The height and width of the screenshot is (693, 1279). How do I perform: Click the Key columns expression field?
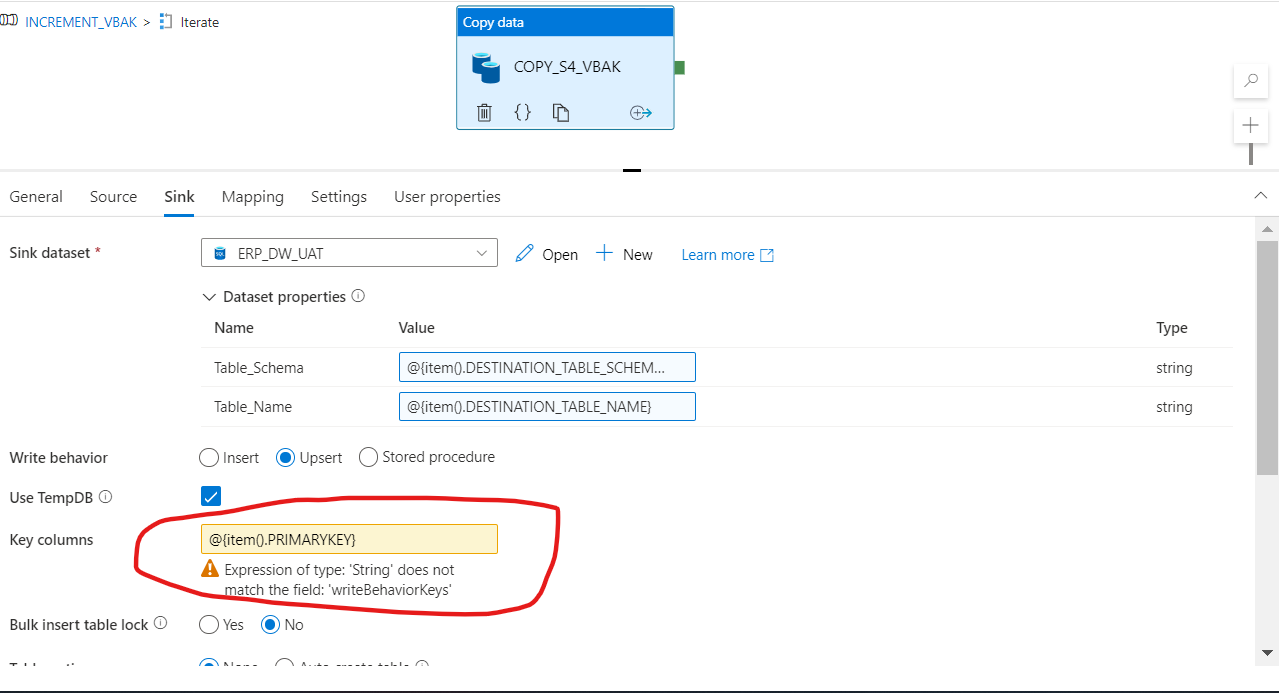(349, 539)
